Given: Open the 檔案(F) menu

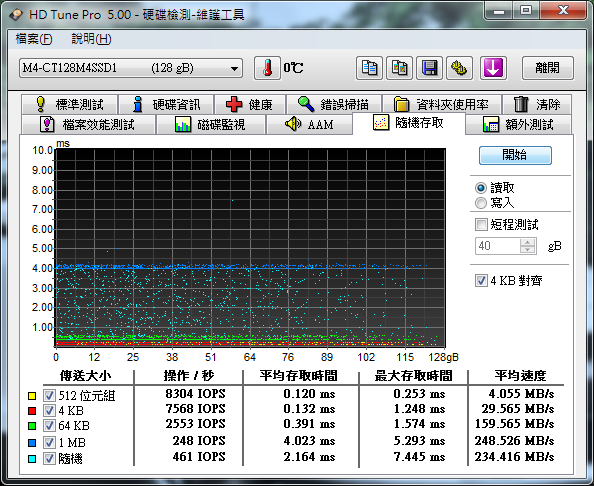Looking at the screenshot, I should pyautogui.click(x=34, y=39).
